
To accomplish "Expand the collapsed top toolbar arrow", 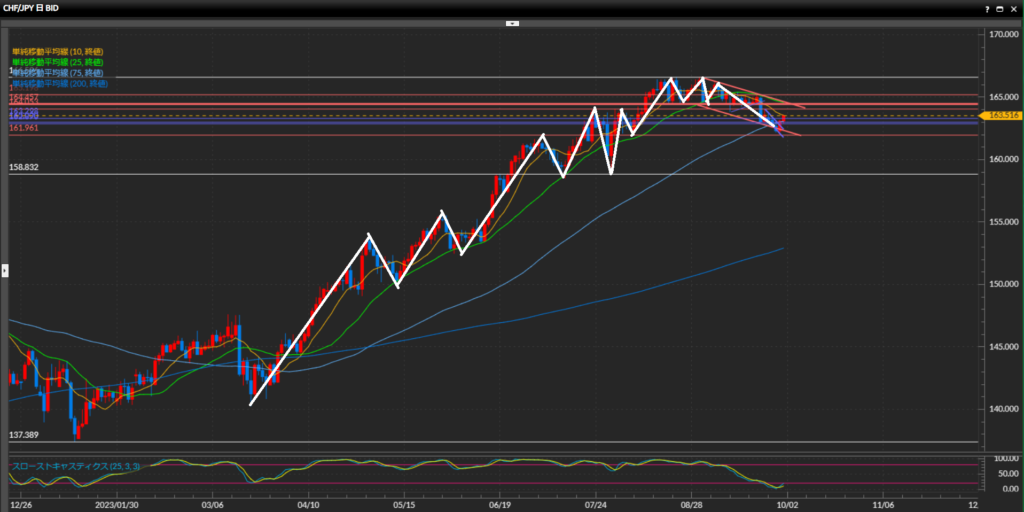I will tap(512, 22).
